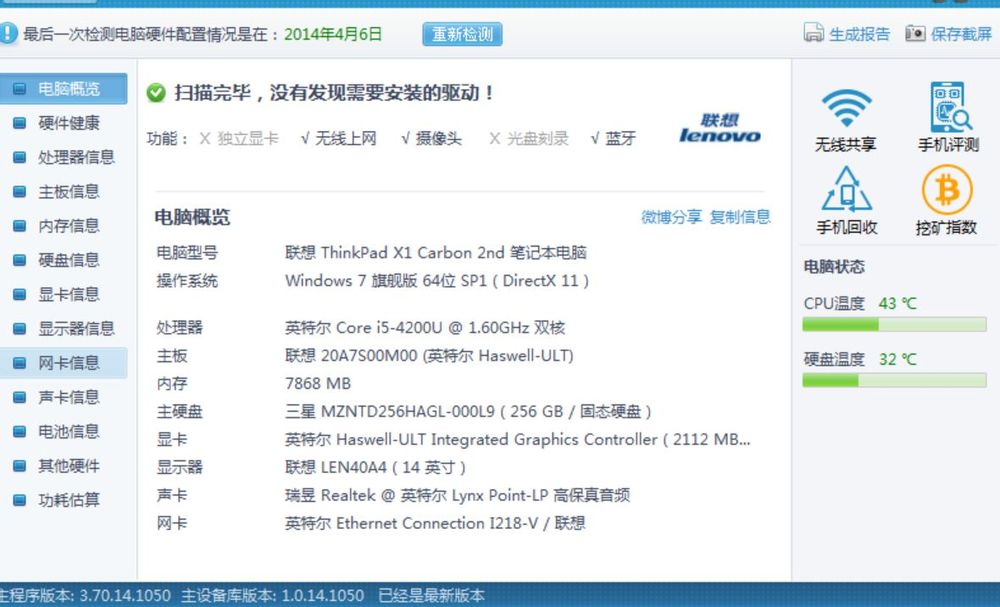The height and width of the screenshot is (607, 1000).
Task: Open 挖矿指数 bitcoin icon
Action: pos(947,200)
